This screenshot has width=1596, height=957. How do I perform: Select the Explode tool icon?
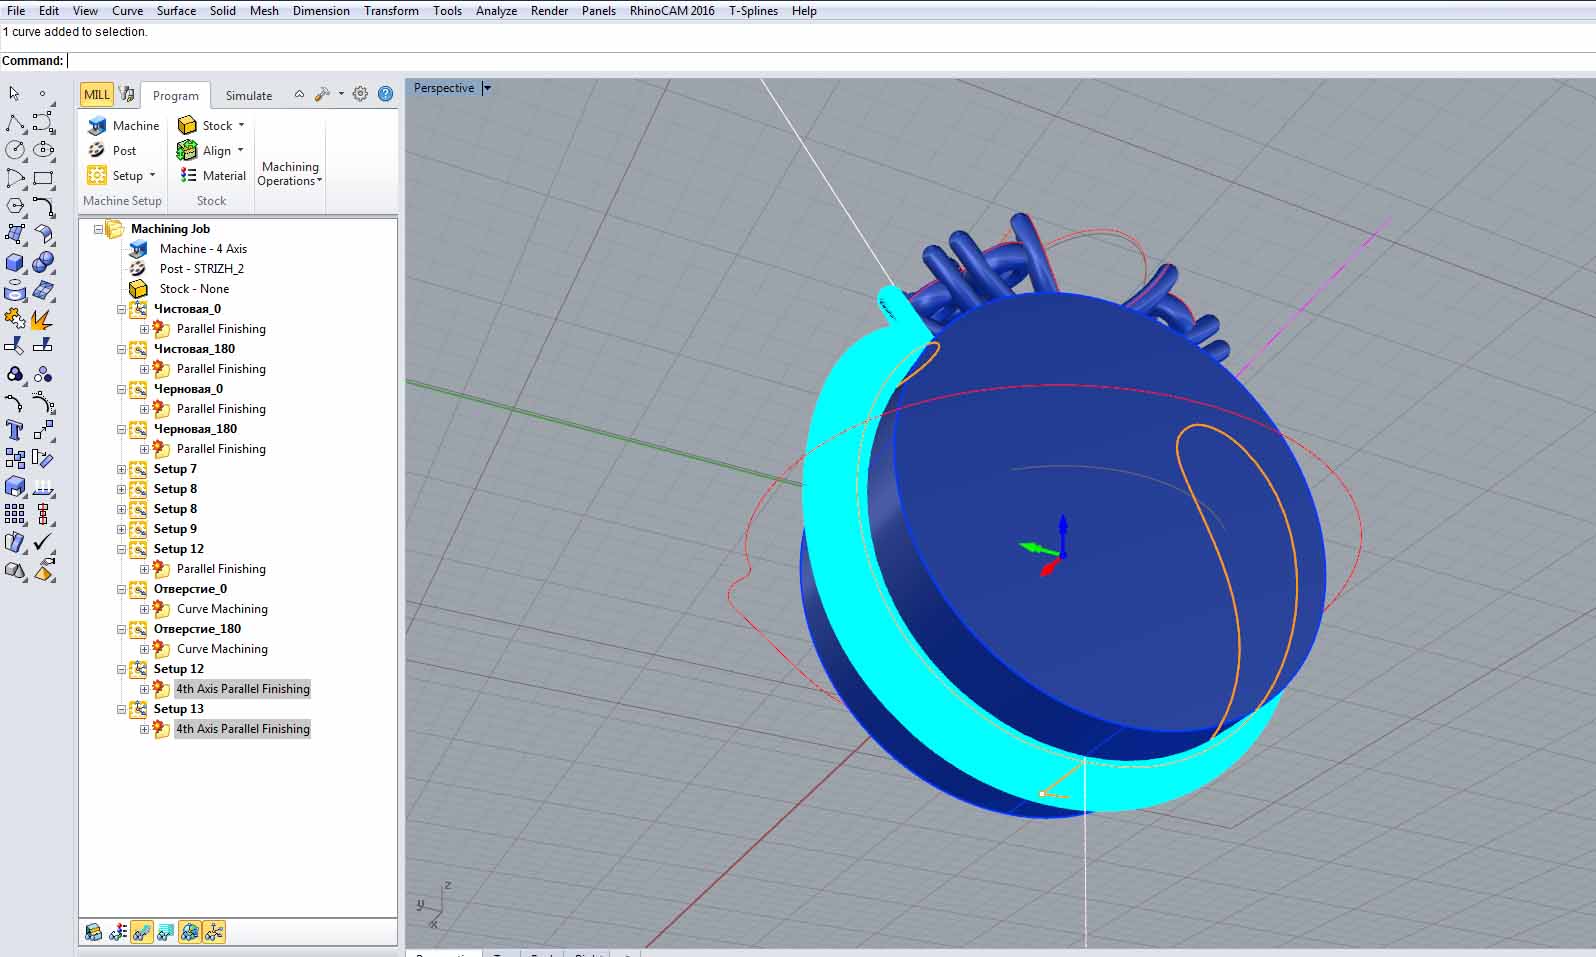[42, 320]
